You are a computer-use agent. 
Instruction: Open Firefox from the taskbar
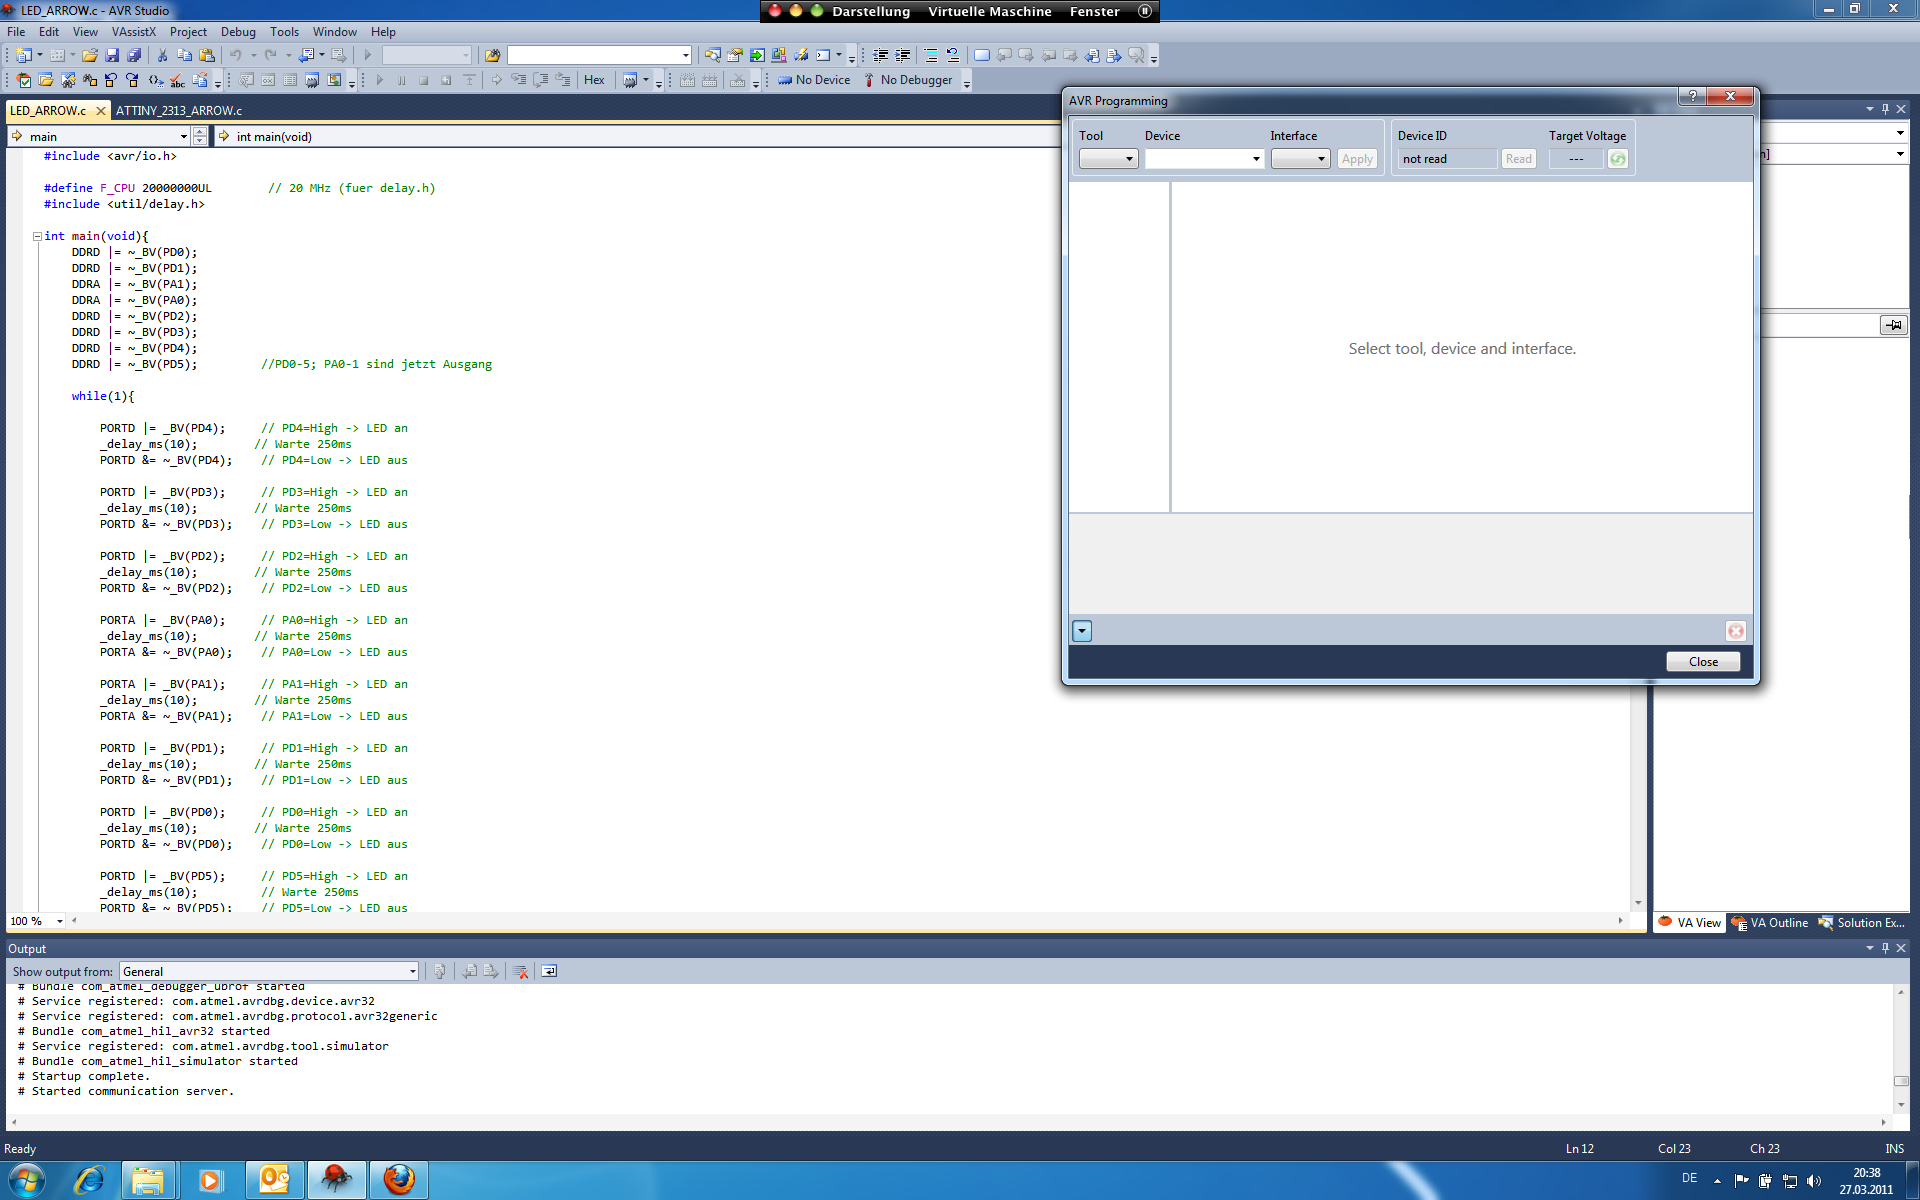(x=399, y=1180)
